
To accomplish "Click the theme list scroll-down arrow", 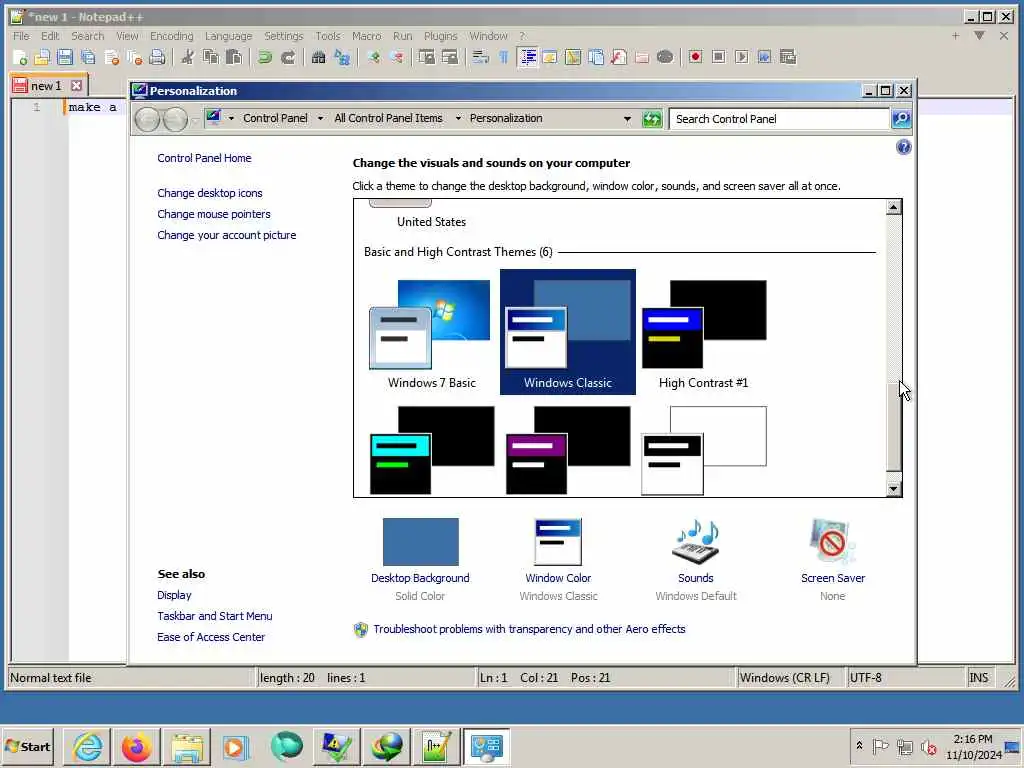I will click(893, 488).
